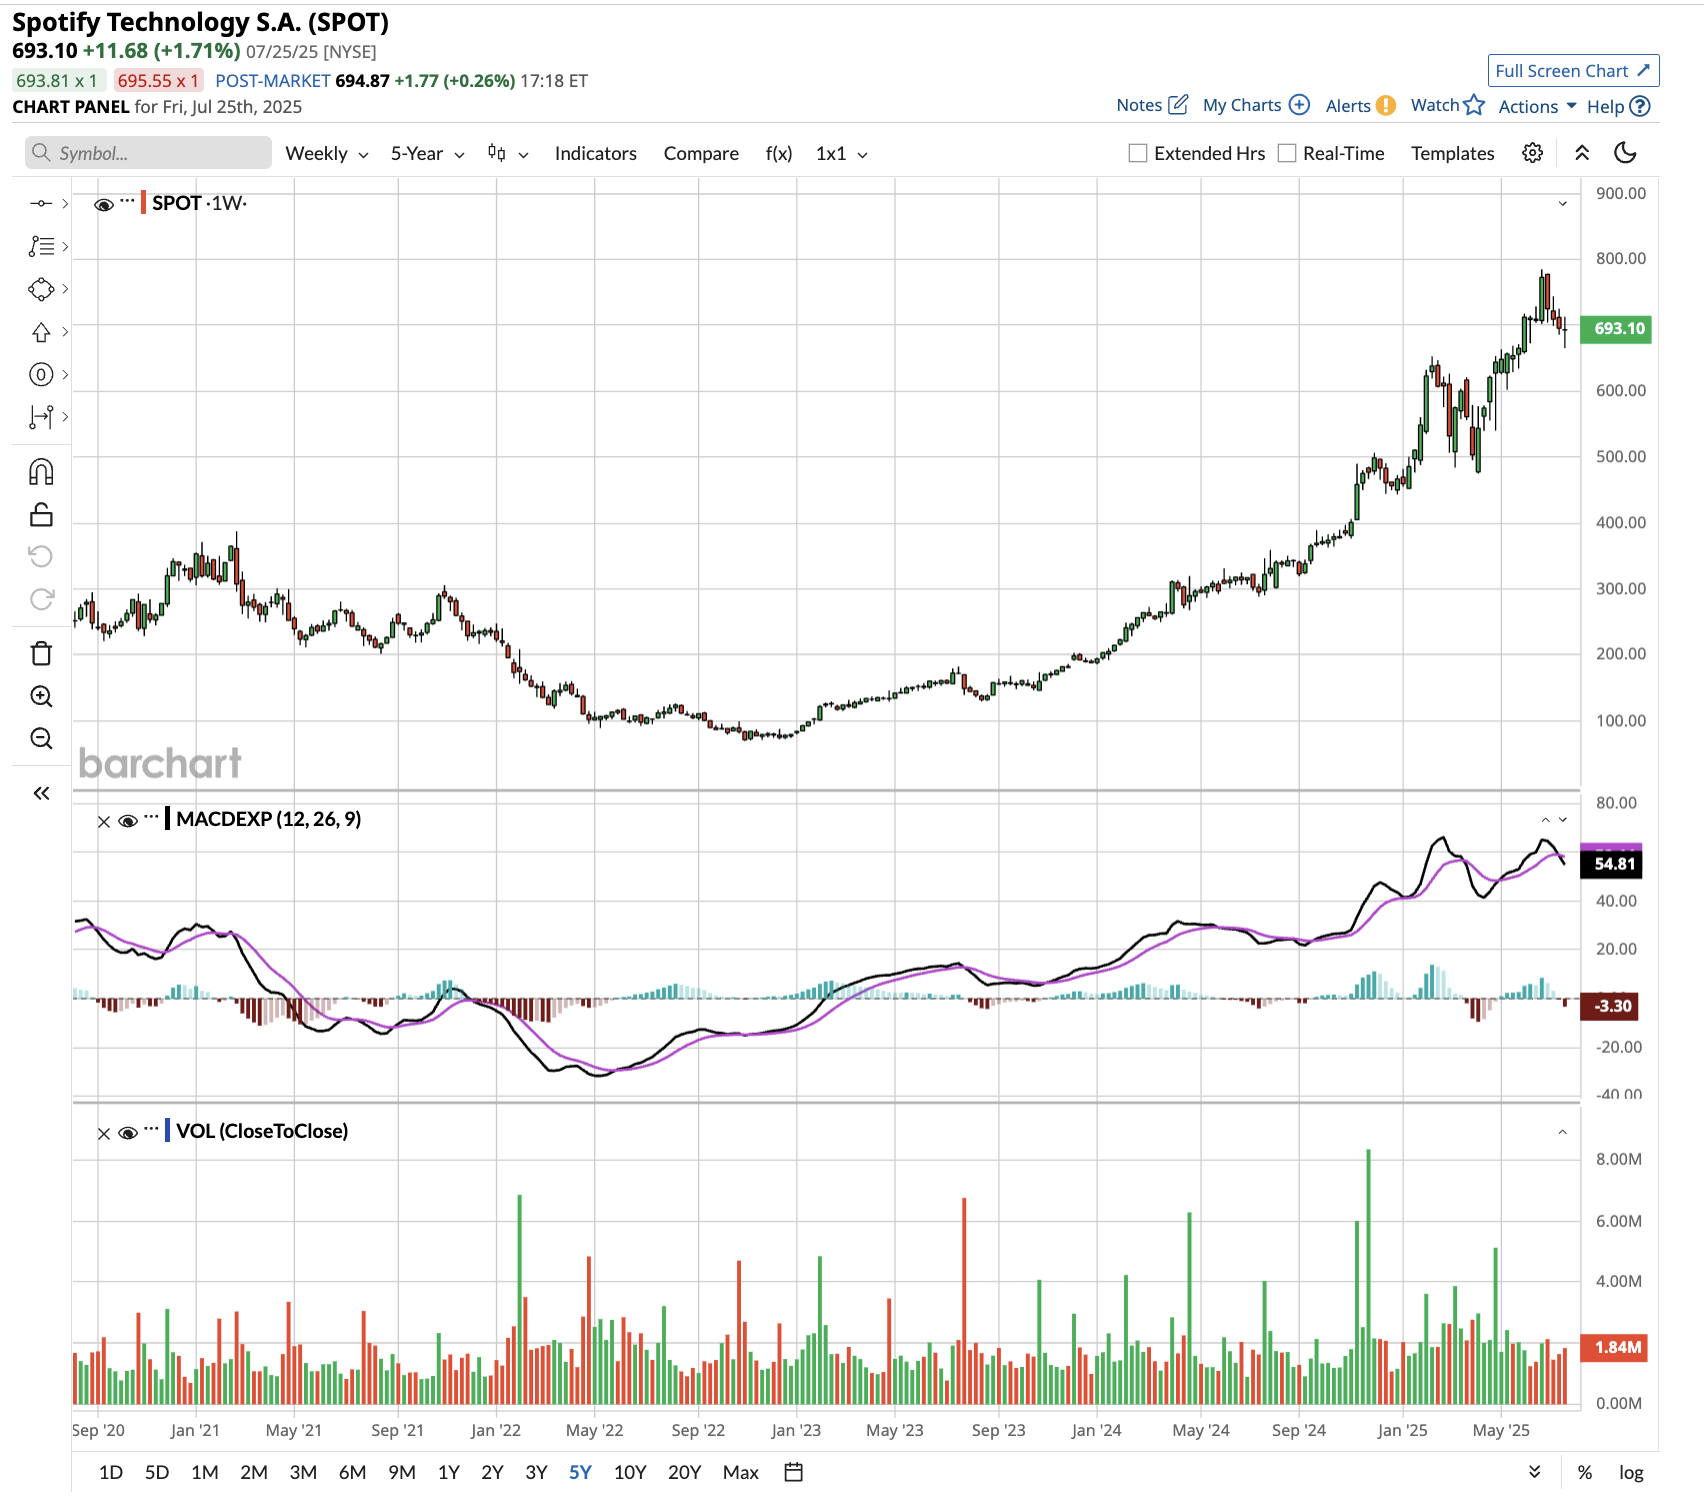Open chart settings gear icon
The height and width of the screenshot is (1496, 1704).
pyautogui.click(x=1532, y=153)
